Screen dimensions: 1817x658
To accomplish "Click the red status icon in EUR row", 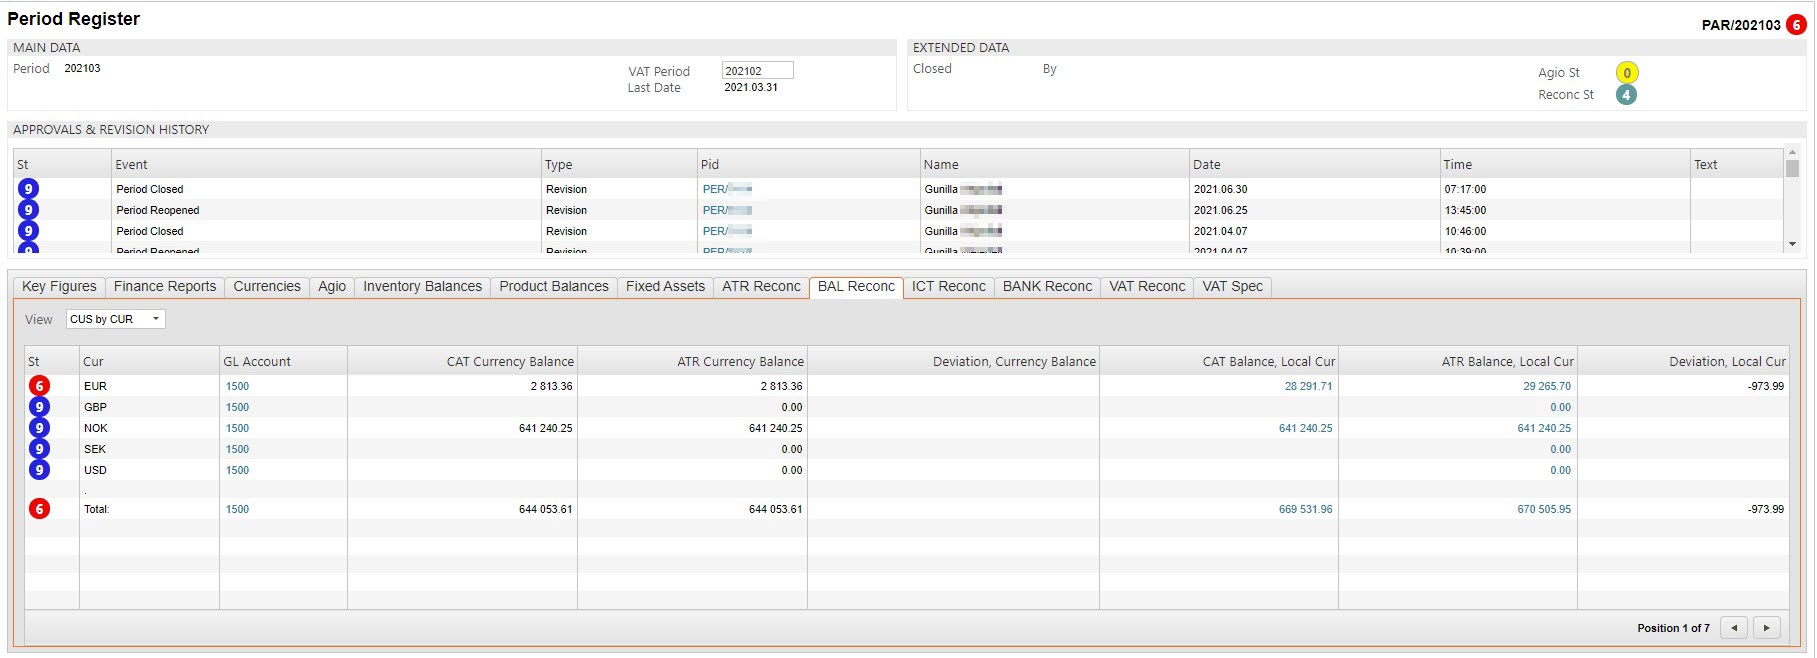I will click(x=39, y=386).
